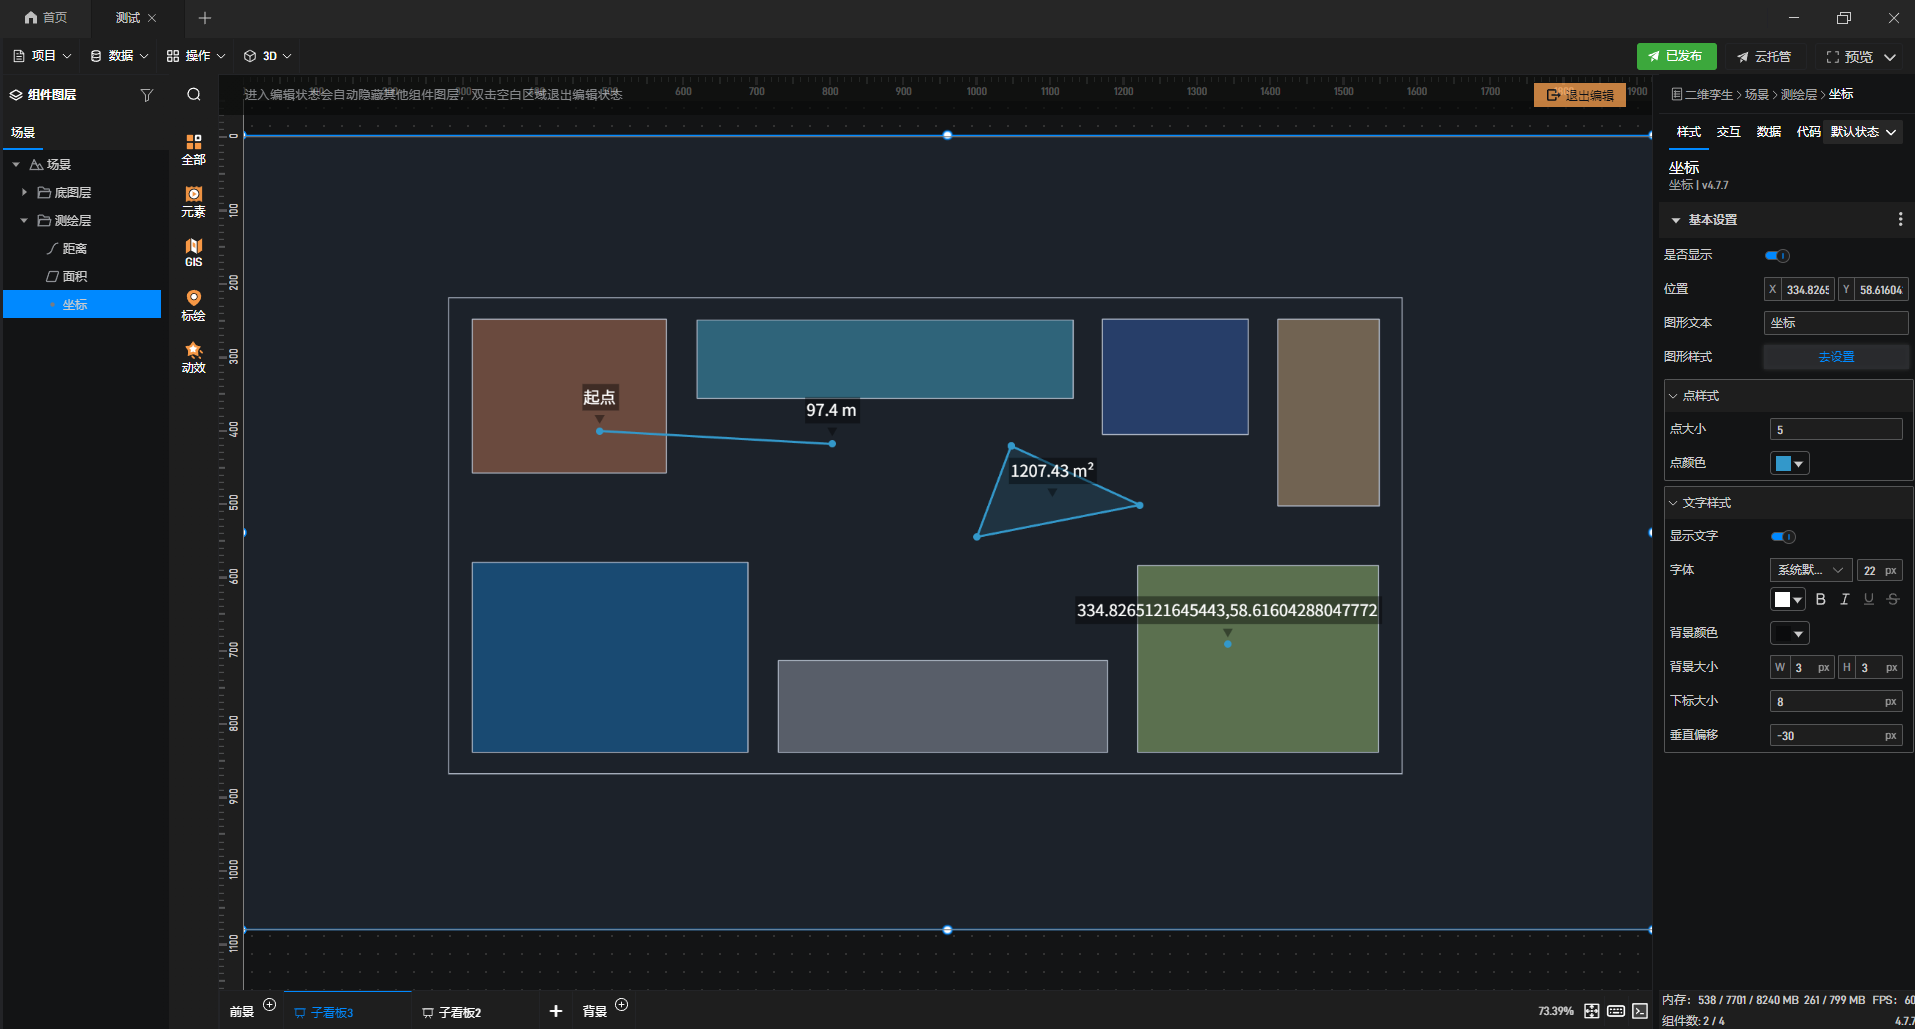Click the 垂直偏移 vertical offset field
This screenshot has width=1915, height=1029.
[x=1836, y=735]
